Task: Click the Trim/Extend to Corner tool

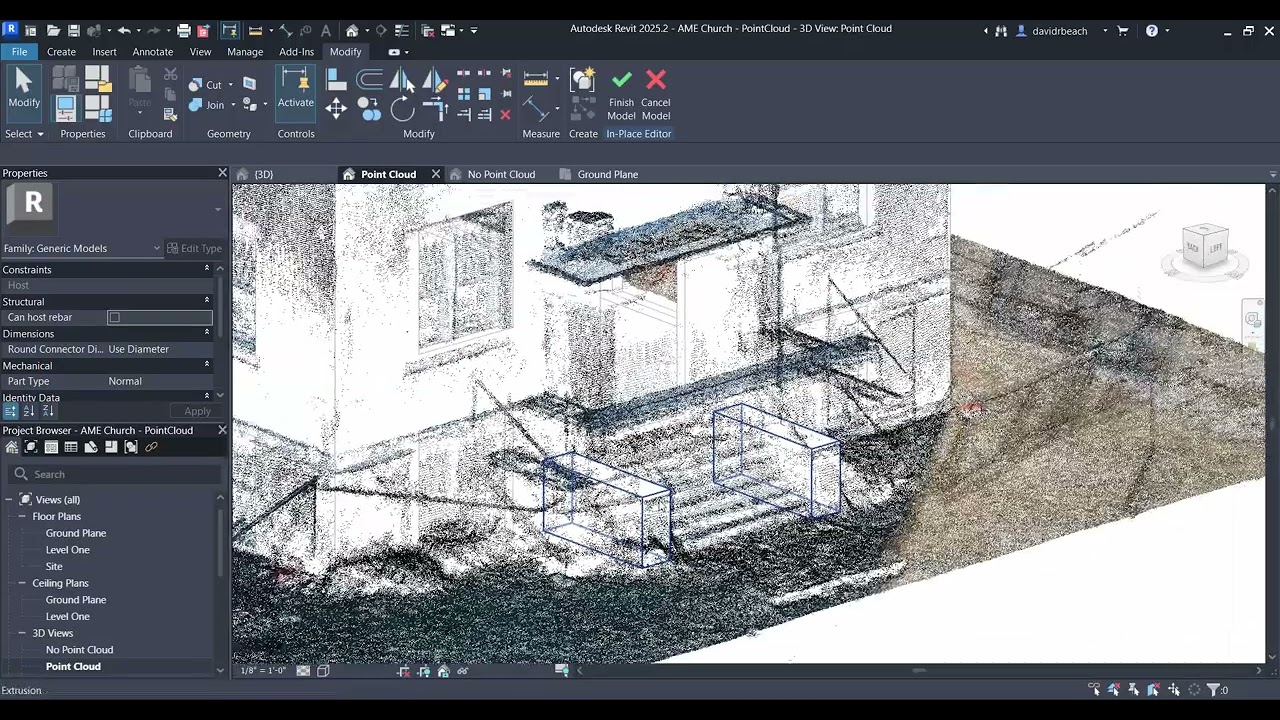Action: point(435,109)
